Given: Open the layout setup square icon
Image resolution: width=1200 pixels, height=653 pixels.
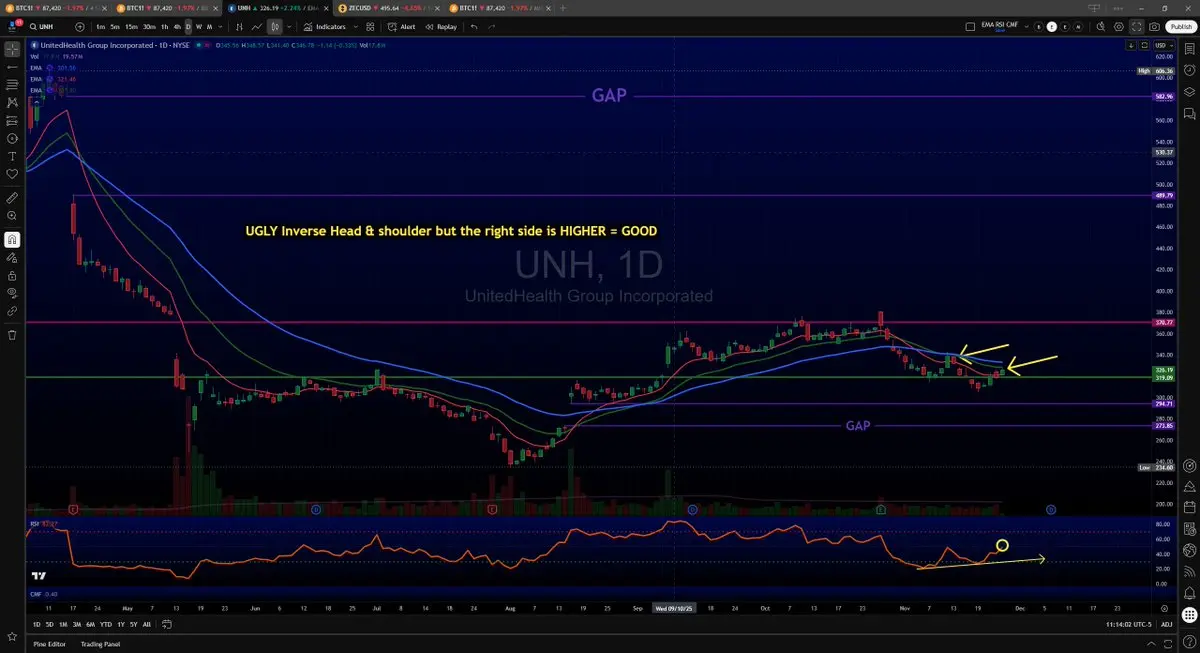Looking at the screenshot, I should pos(970,27).
